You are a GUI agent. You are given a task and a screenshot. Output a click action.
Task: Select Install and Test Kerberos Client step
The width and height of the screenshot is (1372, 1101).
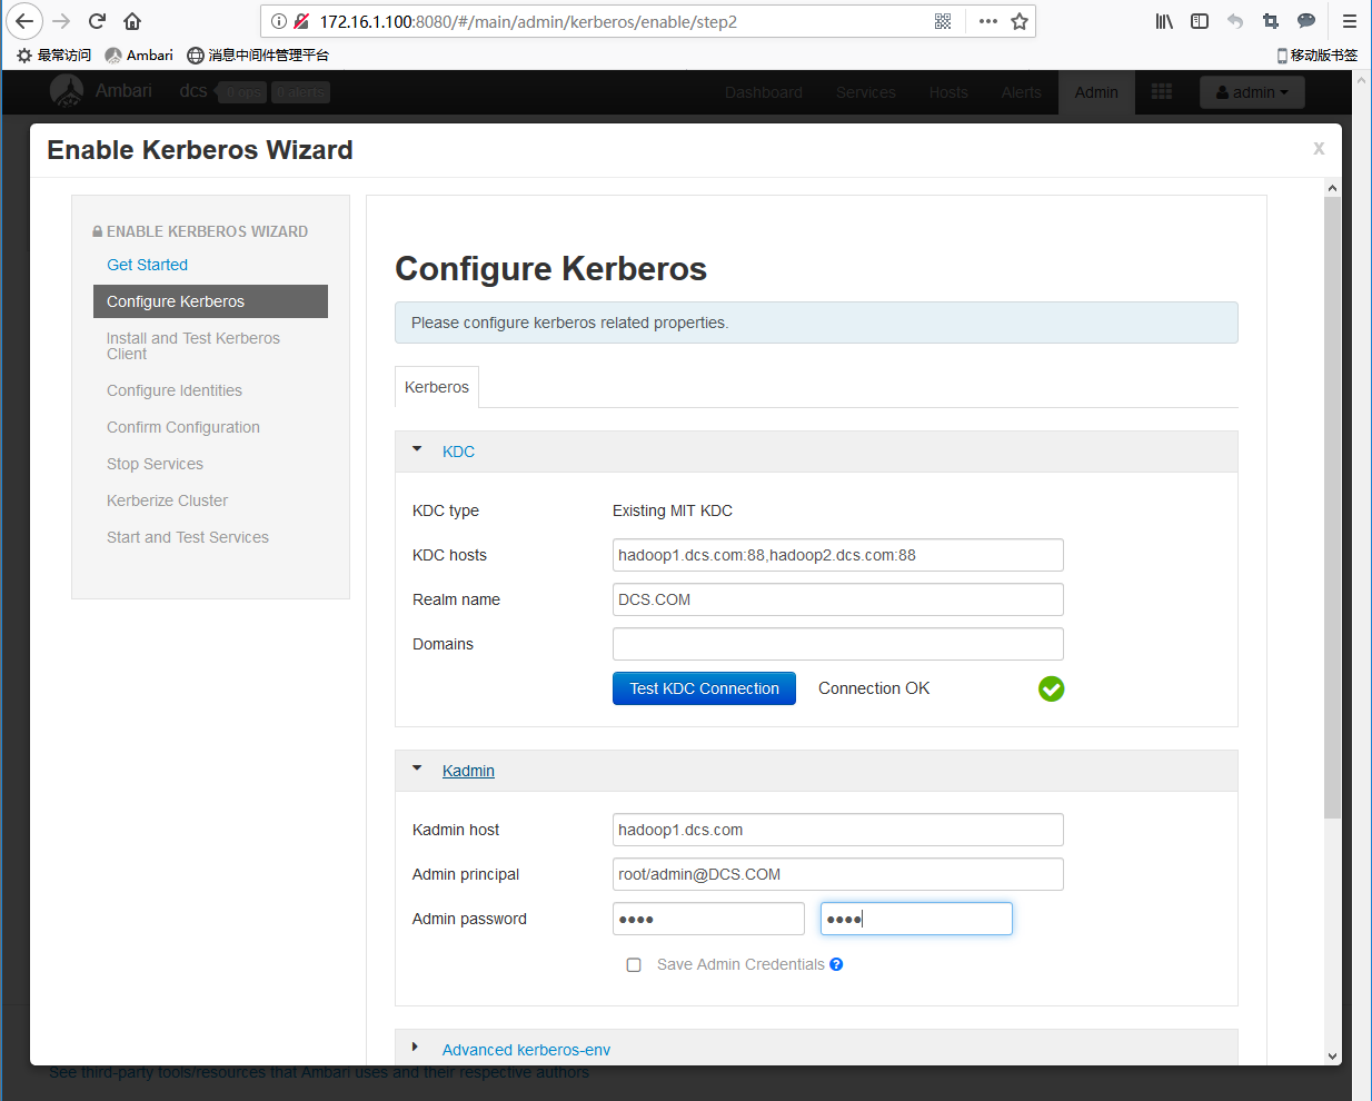(x=193, y=346)
